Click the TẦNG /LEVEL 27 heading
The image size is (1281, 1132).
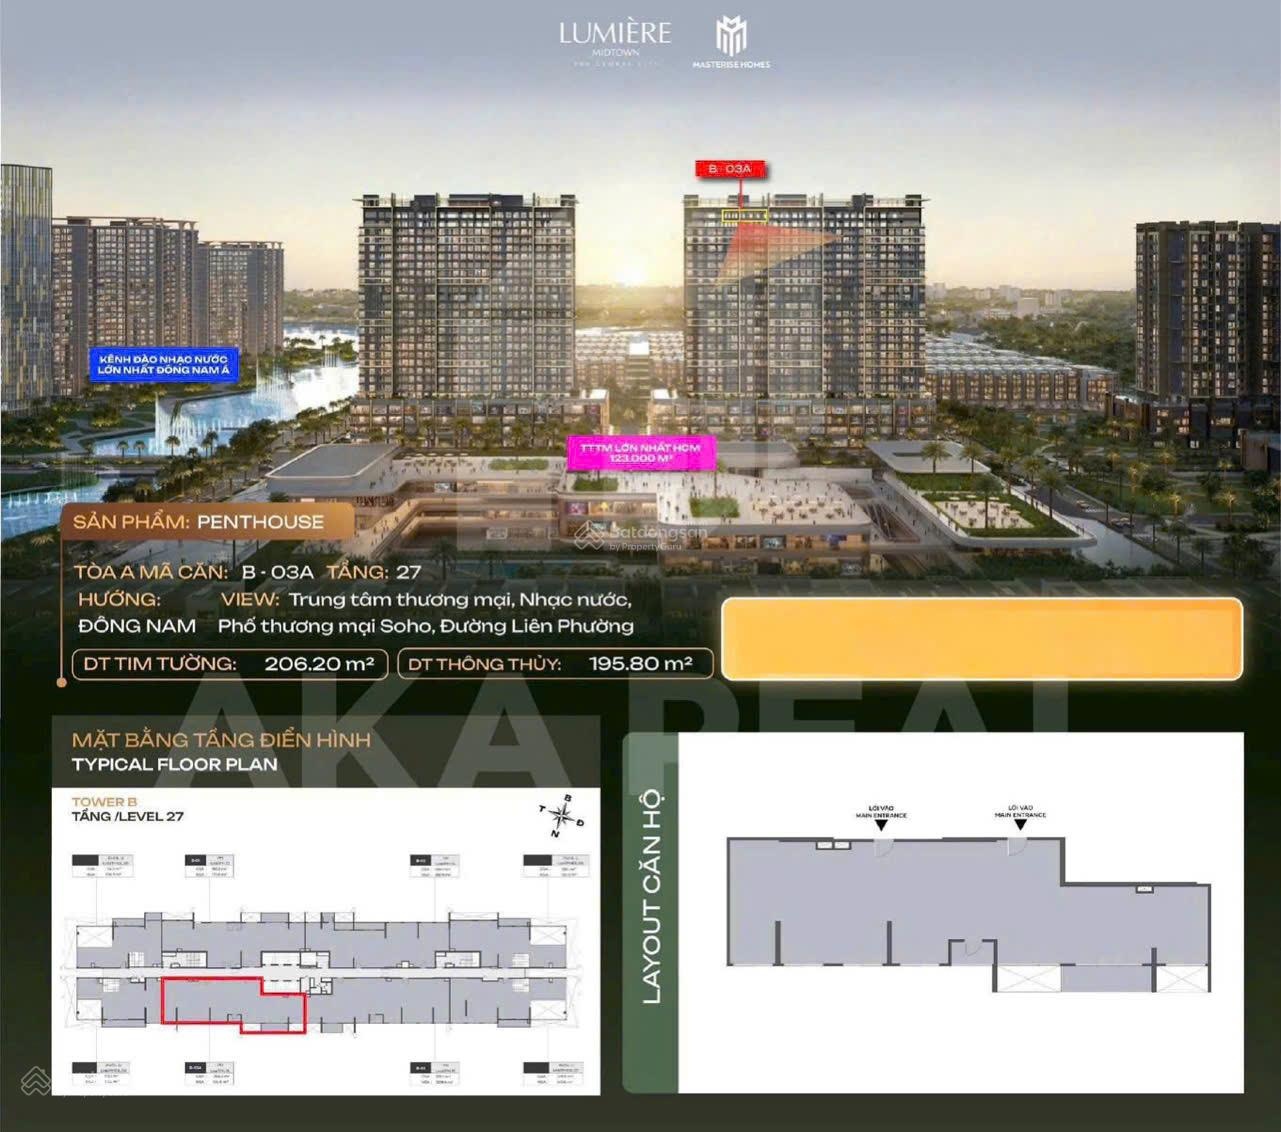[128, 816]
